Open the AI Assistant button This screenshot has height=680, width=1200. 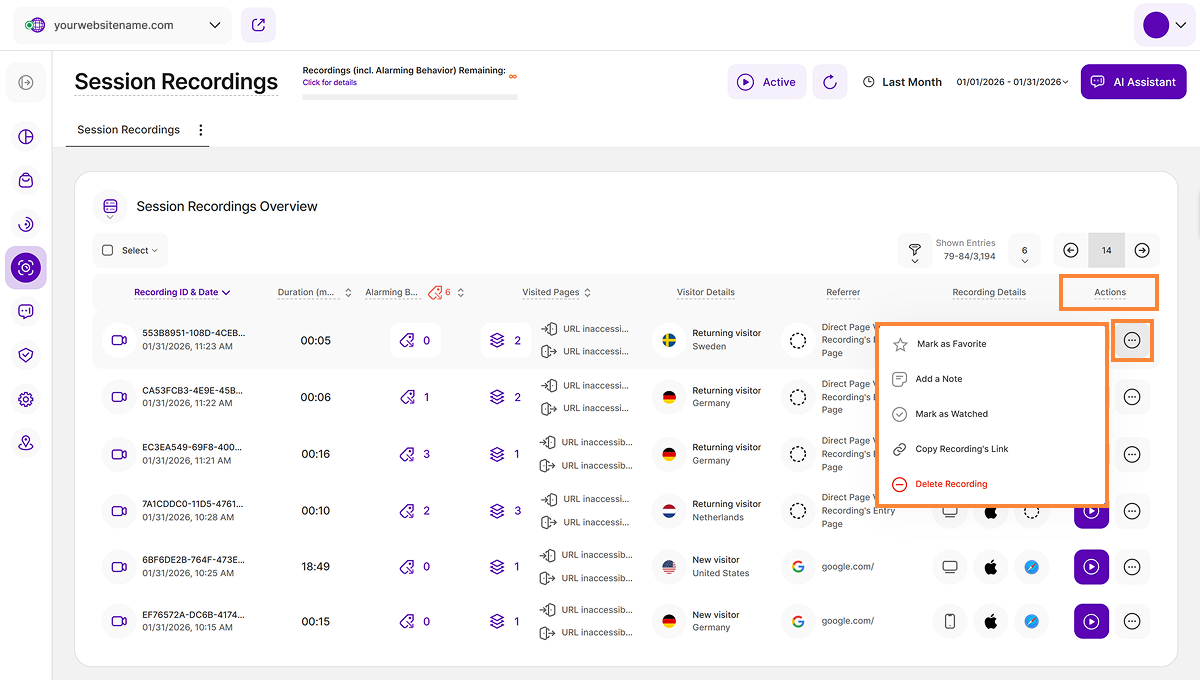(x=1133, y=82)
